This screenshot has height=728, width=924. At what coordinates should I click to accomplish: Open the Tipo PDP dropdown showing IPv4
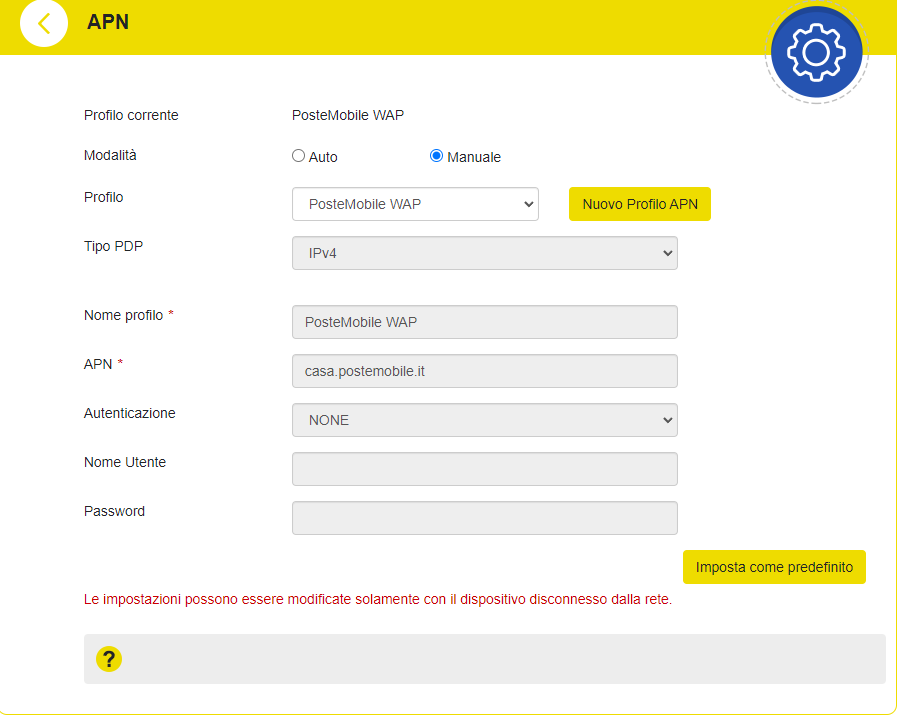(x=485, y=253)
